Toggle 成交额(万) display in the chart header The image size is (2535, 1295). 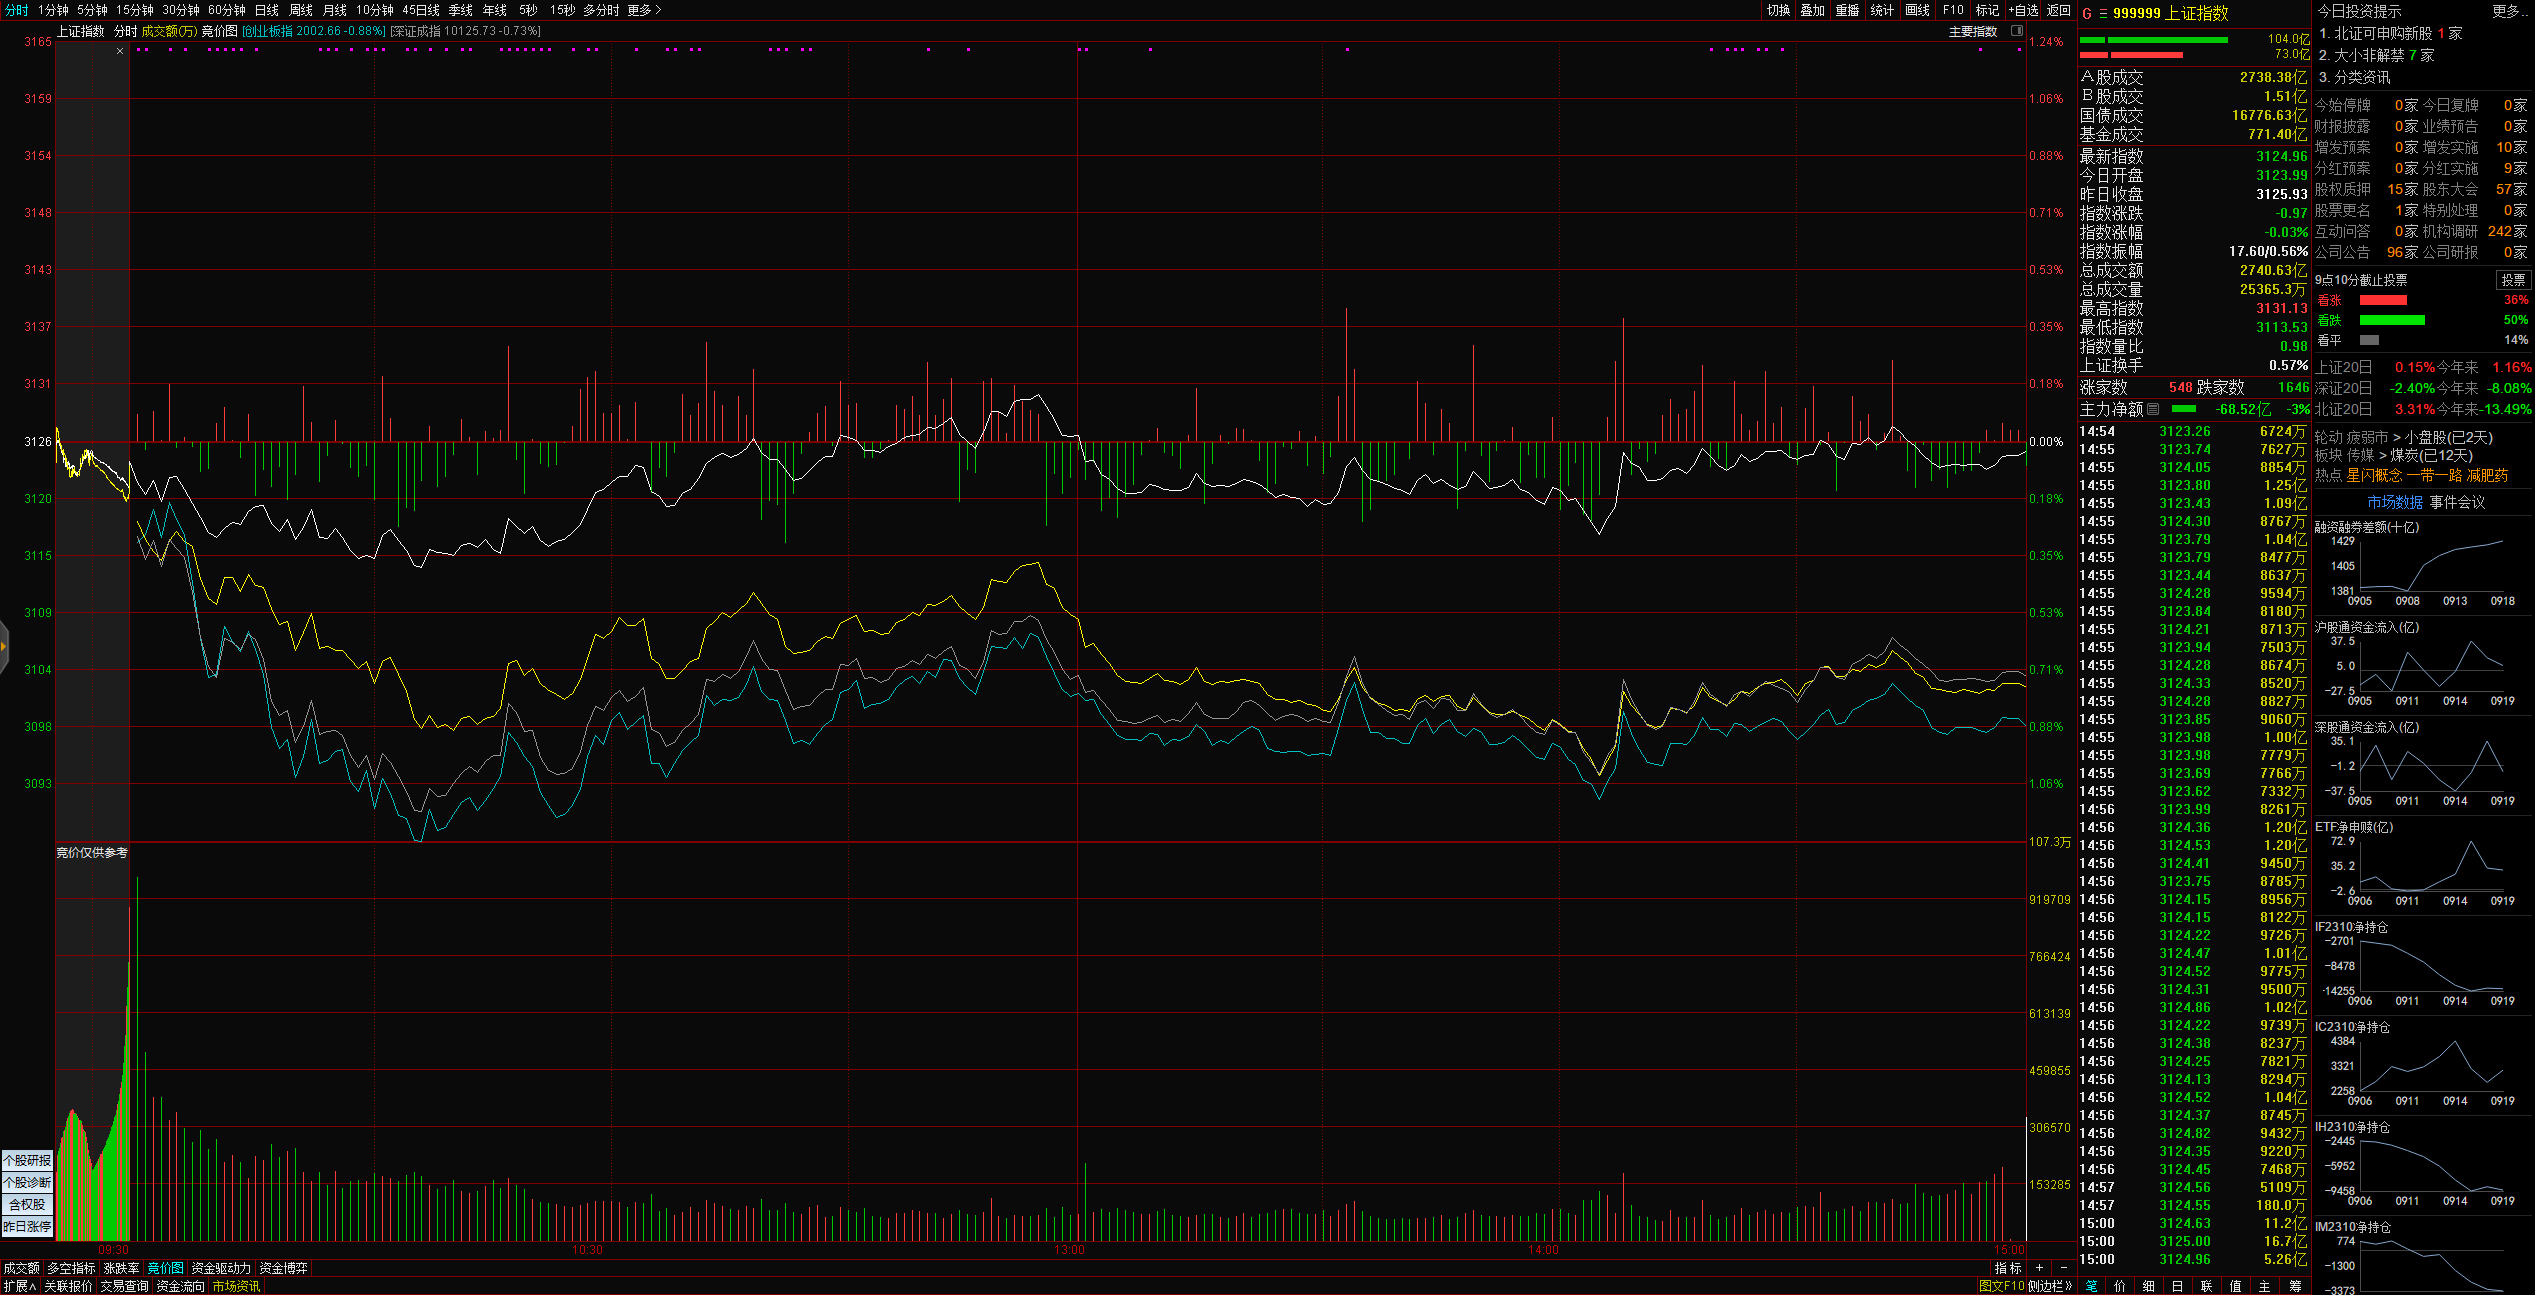(169, 31)
